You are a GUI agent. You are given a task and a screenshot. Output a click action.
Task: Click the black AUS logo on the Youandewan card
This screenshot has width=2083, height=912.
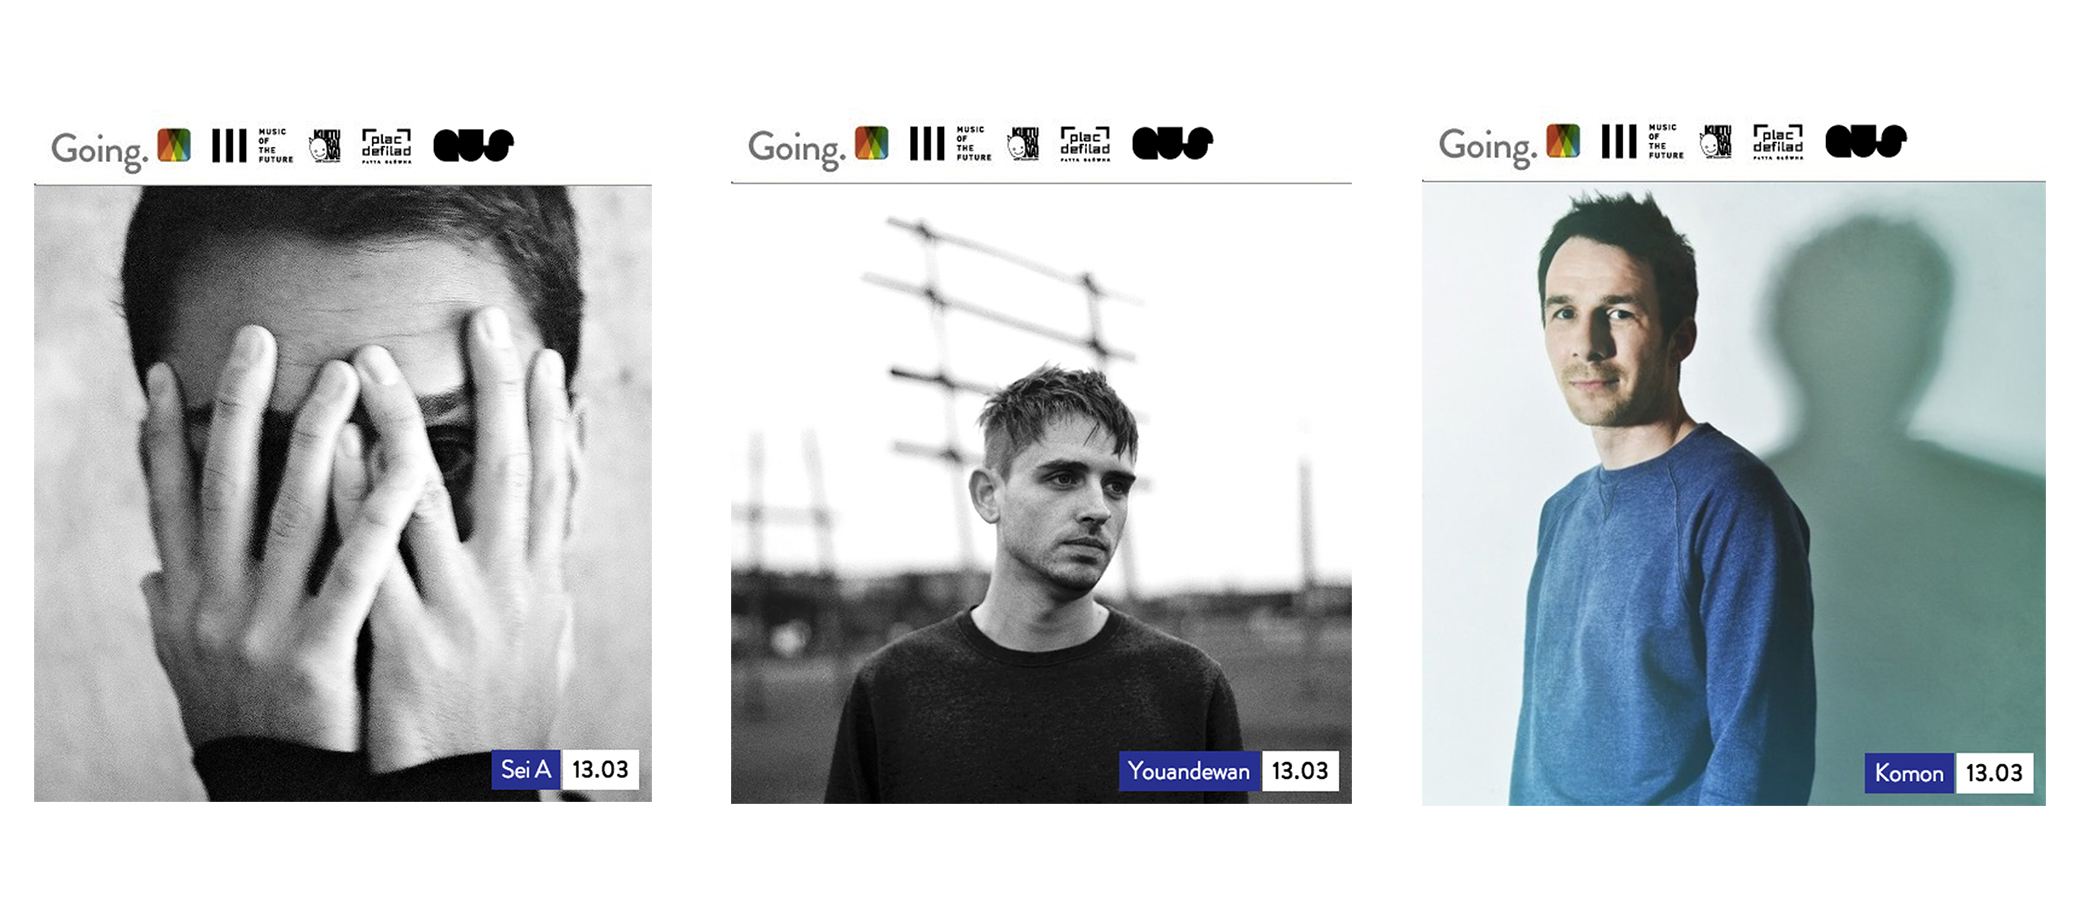point(1172,143)
